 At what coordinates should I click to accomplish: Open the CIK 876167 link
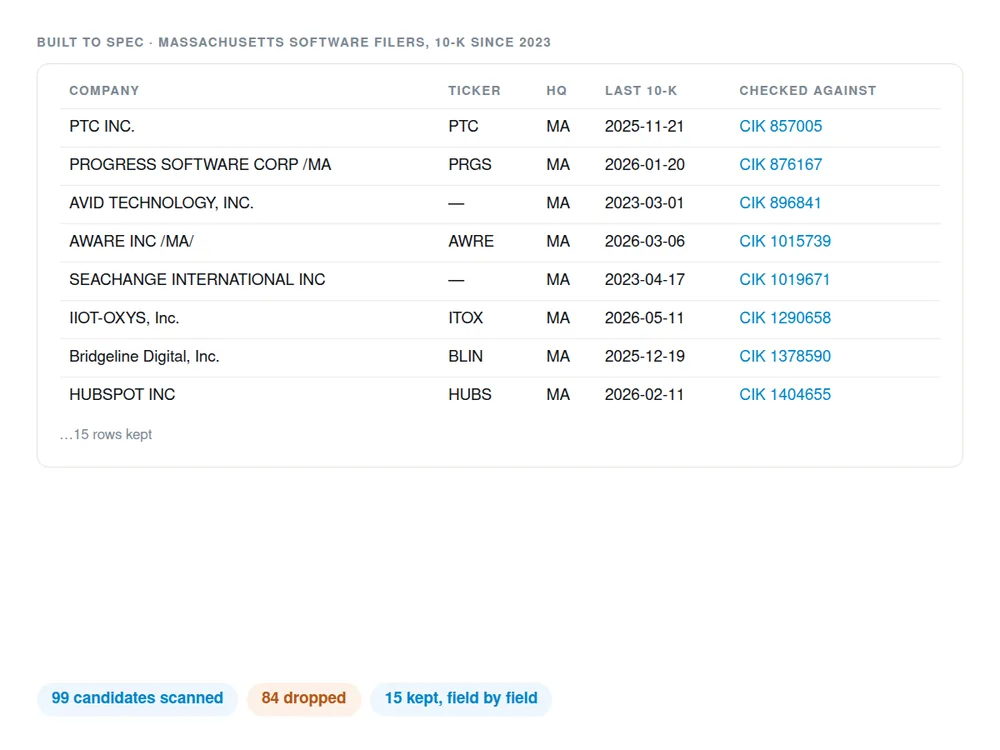[x=780, y=165]
